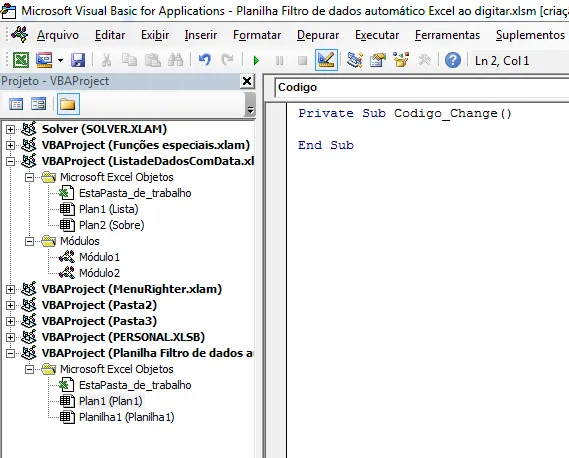Click the VBA icon left of Arquivo
569x458 pixels.
click(20, 35)
